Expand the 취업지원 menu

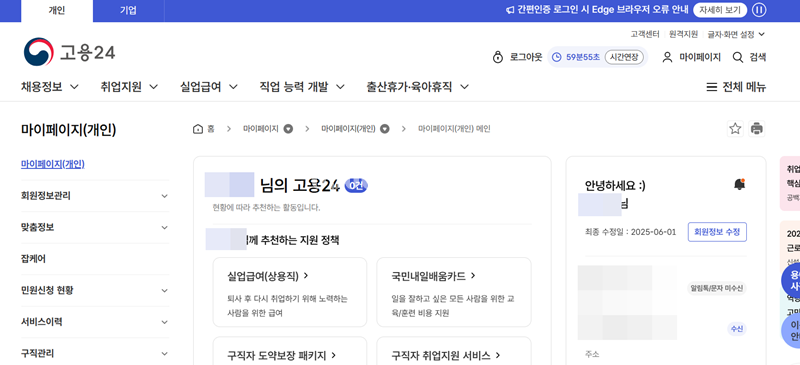[x=129, y=87]
